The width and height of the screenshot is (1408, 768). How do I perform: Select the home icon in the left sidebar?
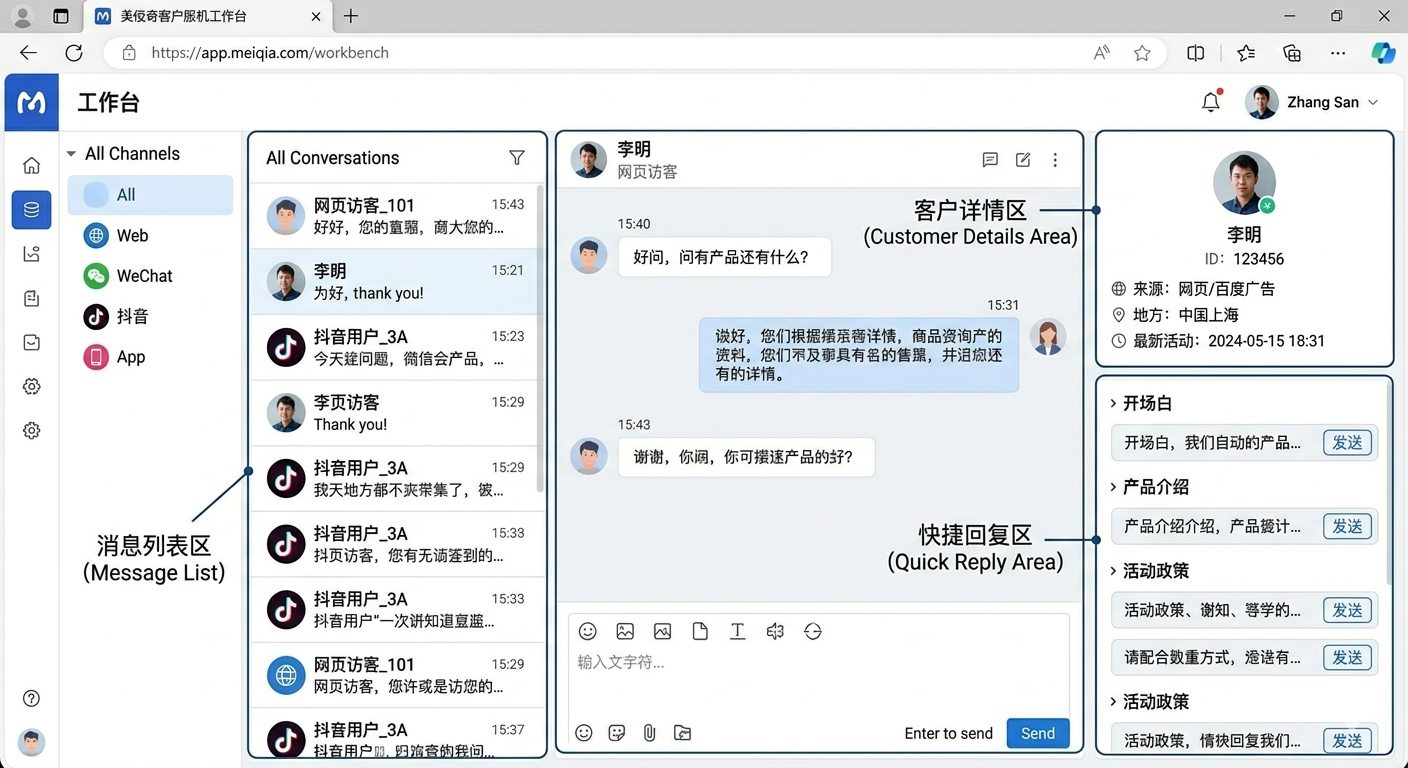pos(31,165)
